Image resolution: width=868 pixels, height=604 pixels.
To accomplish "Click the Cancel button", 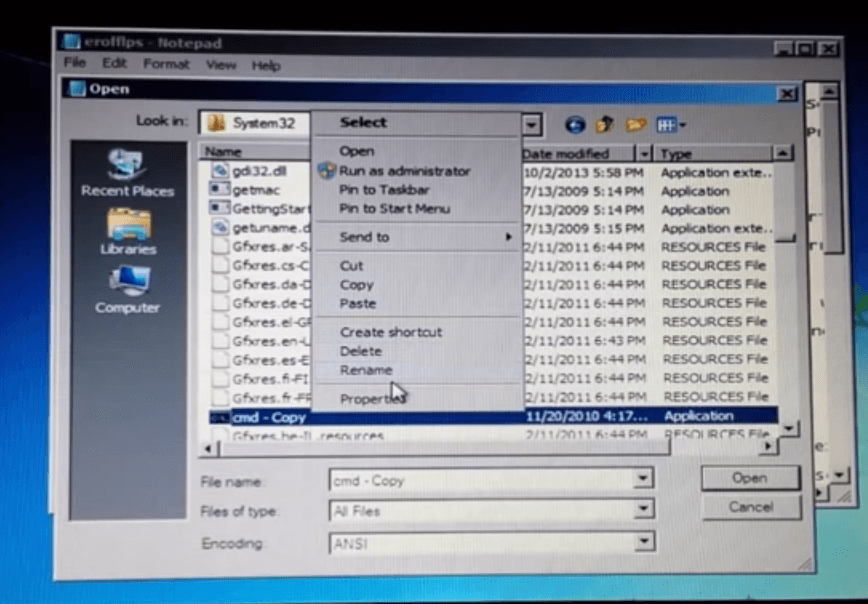I will click(x=751, y=507).
